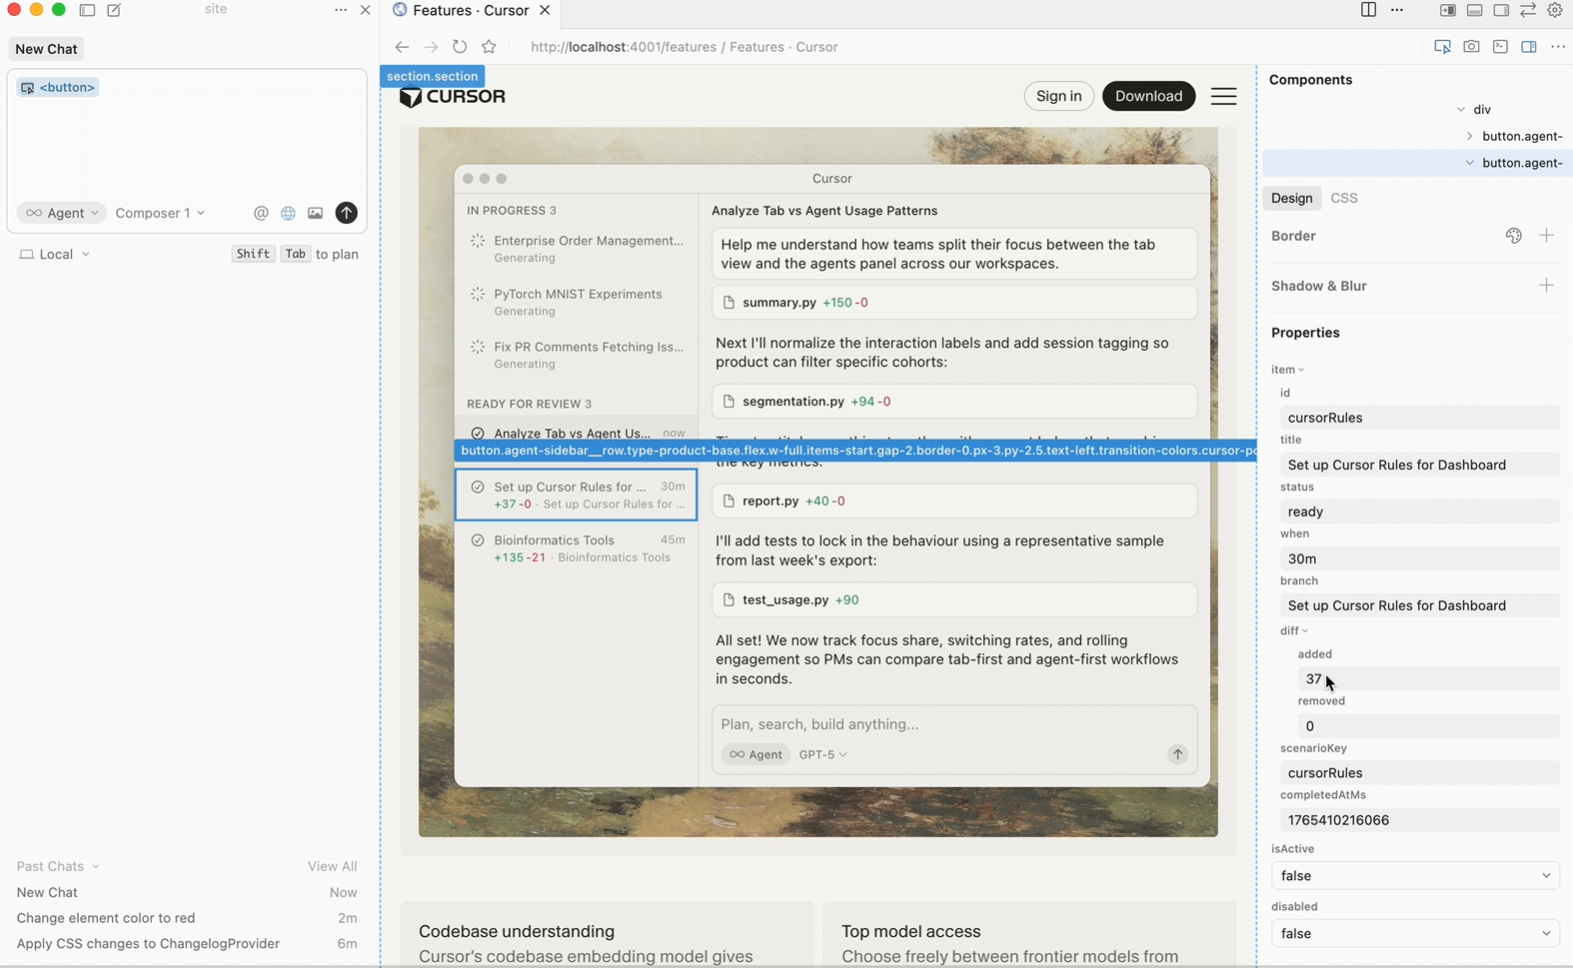This screenshot has height=968, width=1573.
Task: Collapse the div node in Components tree
Action: (1461, 110)
